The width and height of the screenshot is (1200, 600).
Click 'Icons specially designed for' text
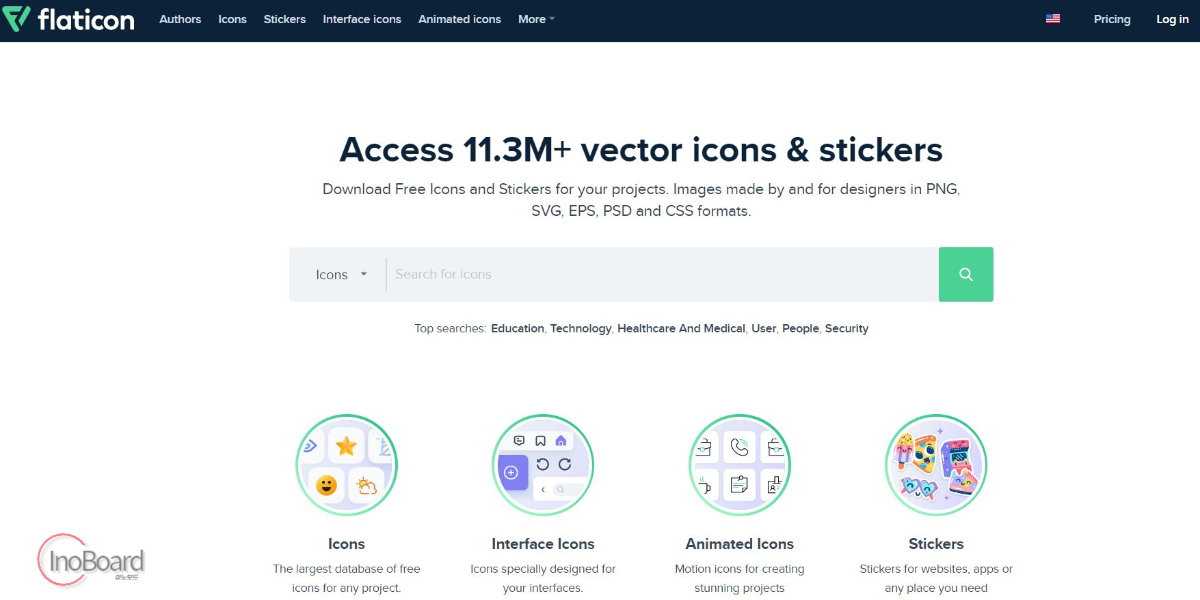tap(543, 569)
